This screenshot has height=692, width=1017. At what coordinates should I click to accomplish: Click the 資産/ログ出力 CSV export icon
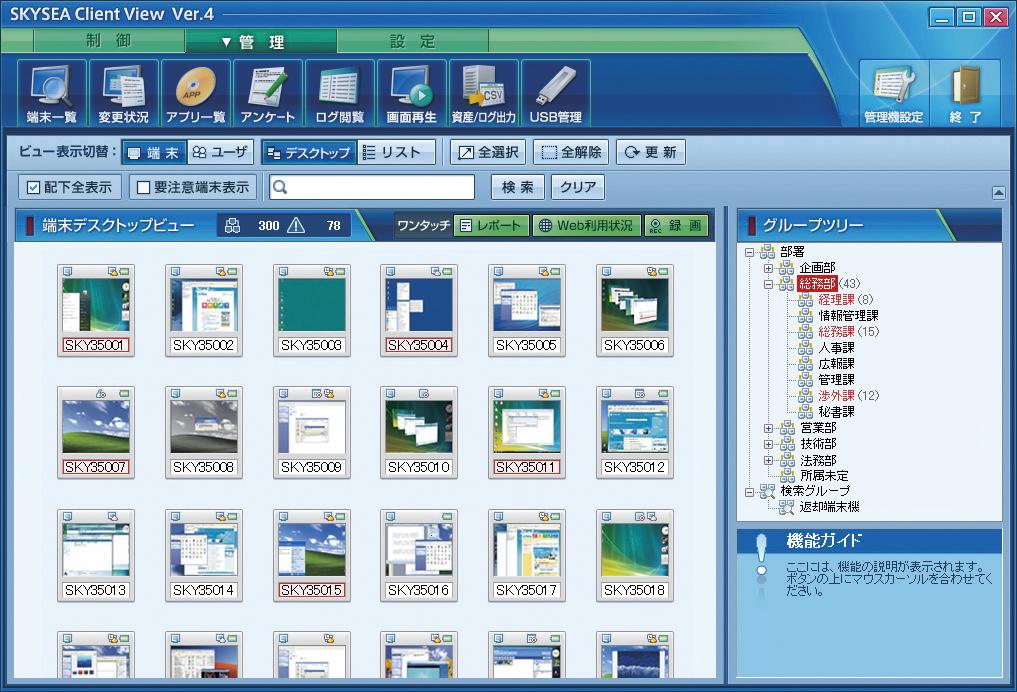click(483, 93)
